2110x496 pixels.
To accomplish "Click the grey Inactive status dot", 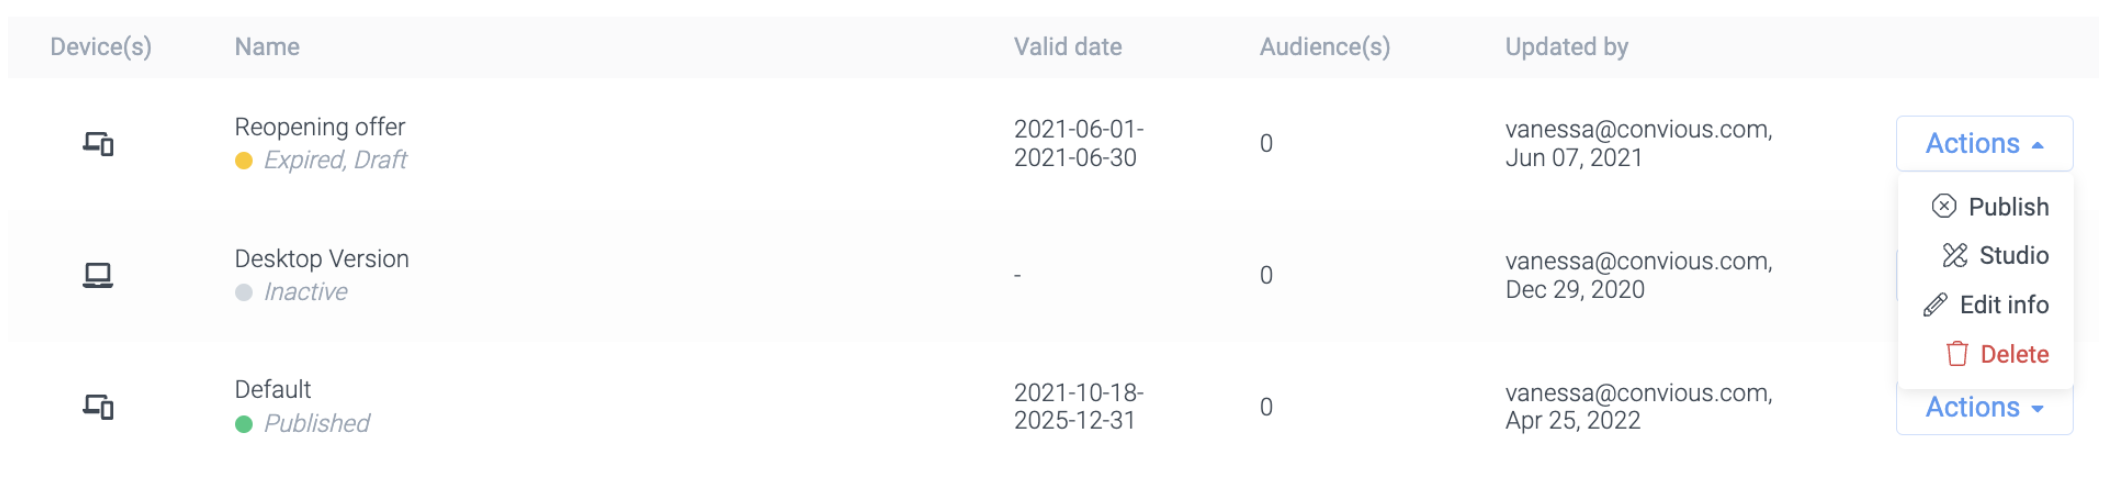I will tap(244, 293).
